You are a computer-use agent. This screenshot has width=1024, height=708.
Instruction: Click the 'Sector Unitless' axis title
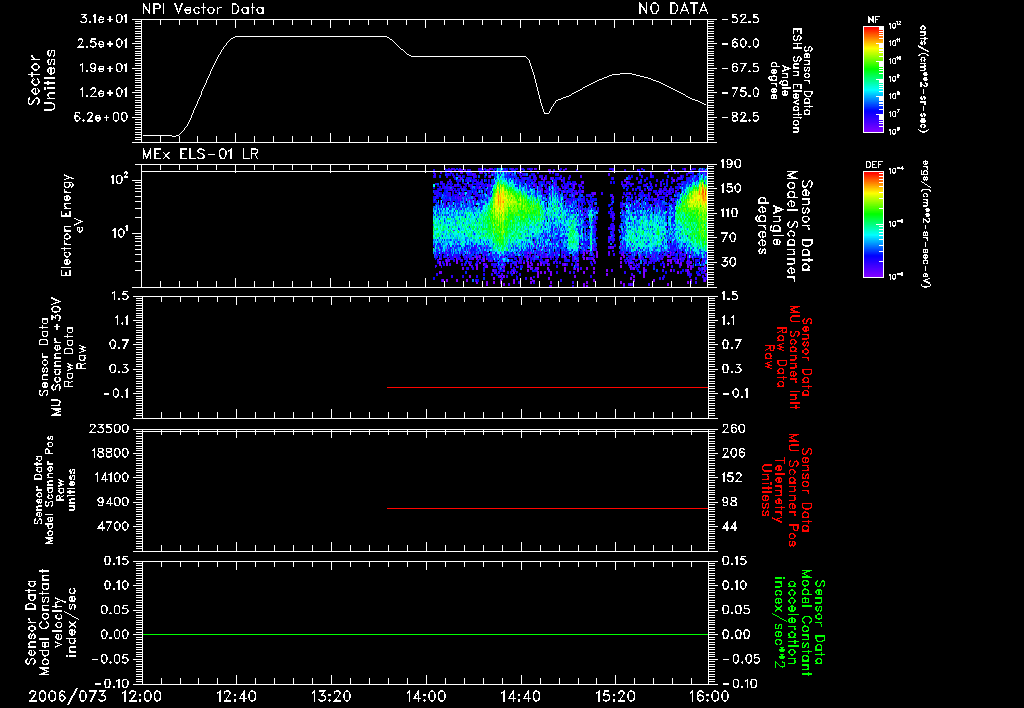tap(42, 80)
